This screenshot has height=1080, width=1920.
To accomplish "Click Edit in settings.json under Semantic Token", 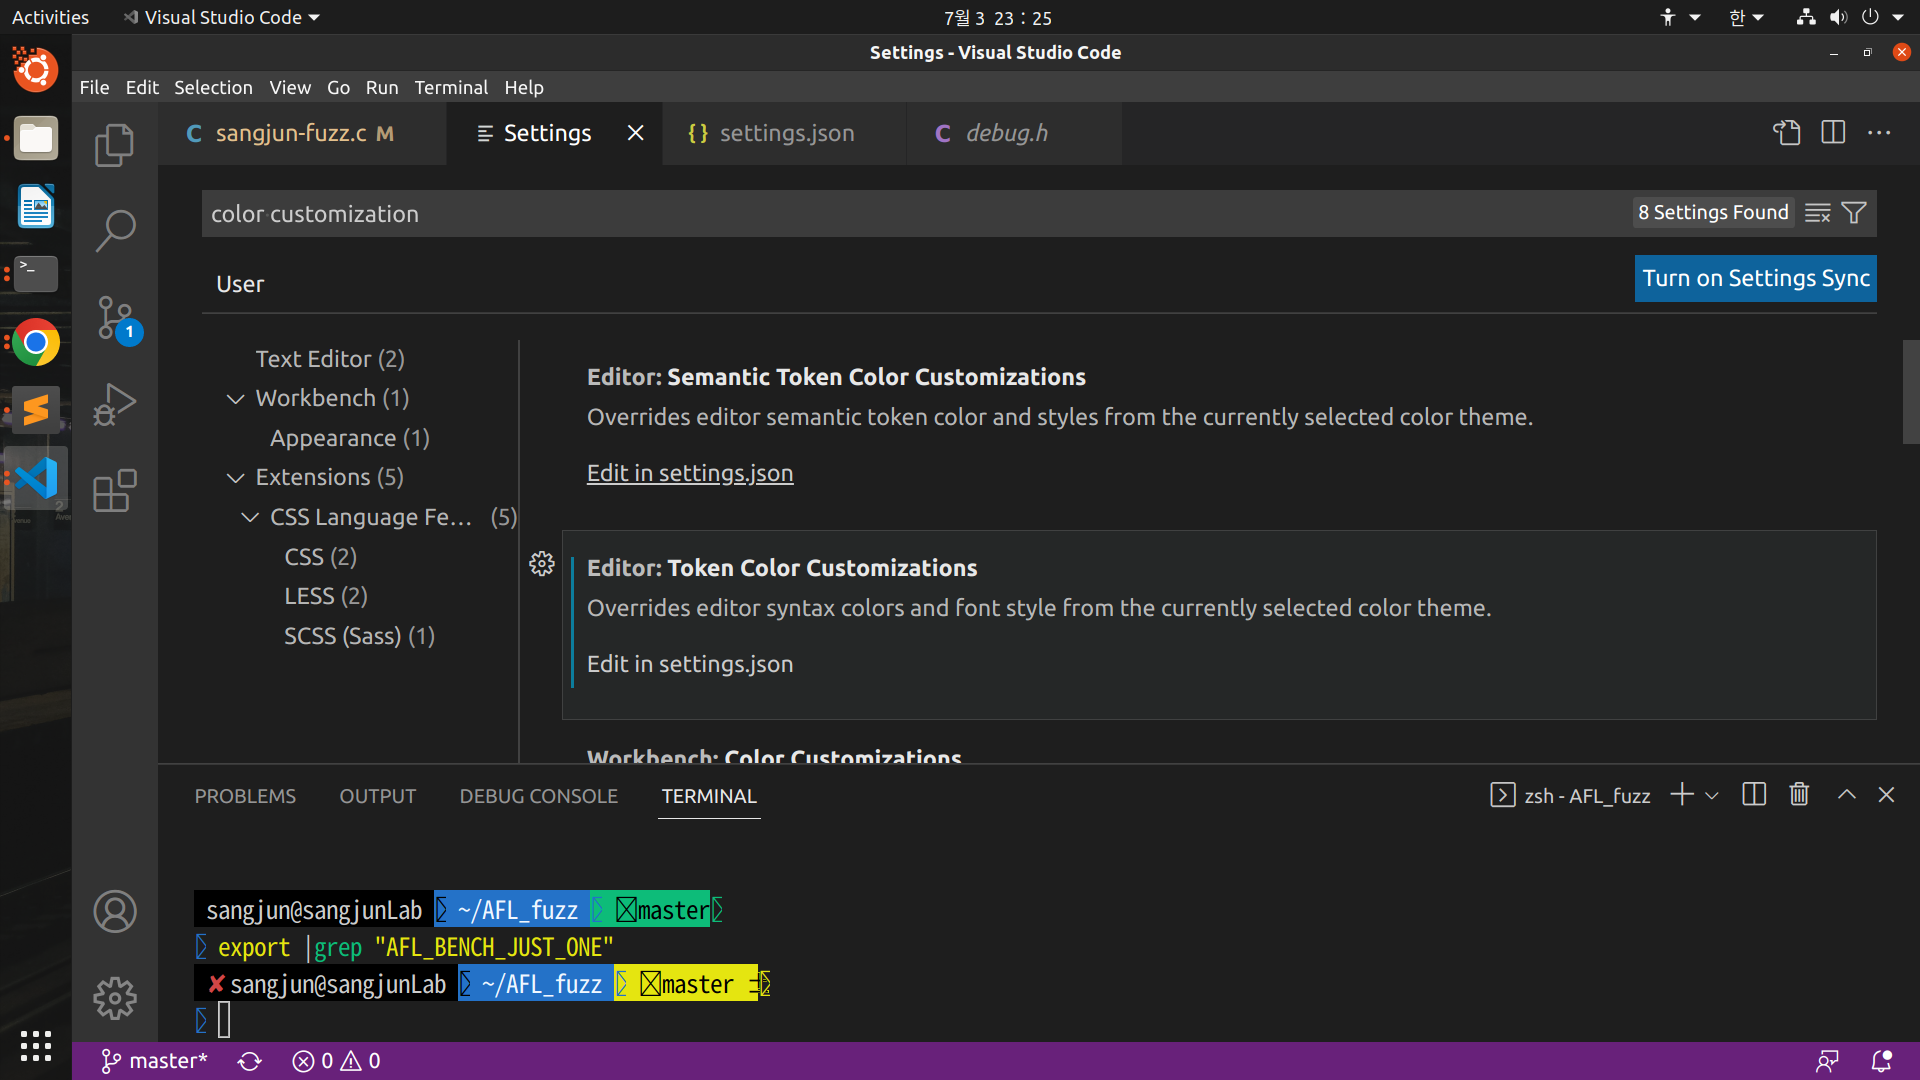I will 690,473.
